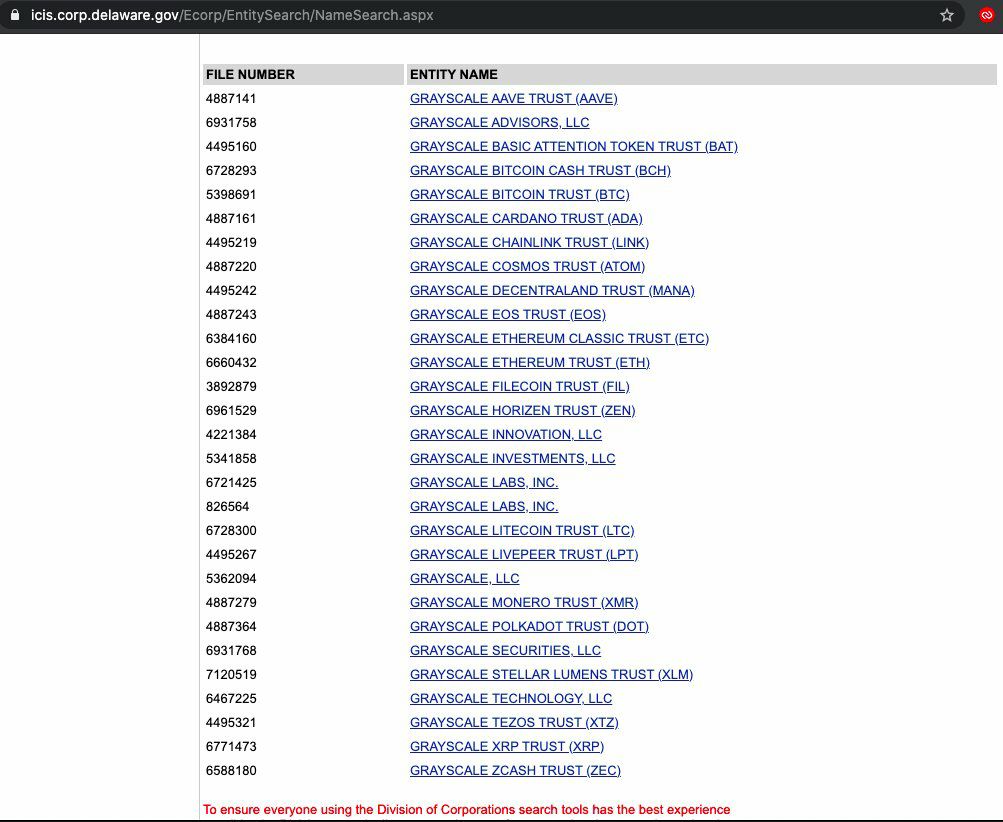Open GRAYSCALE MONERO TRUST (XMR) link
1003x822 pixels.
pos(524,602)
